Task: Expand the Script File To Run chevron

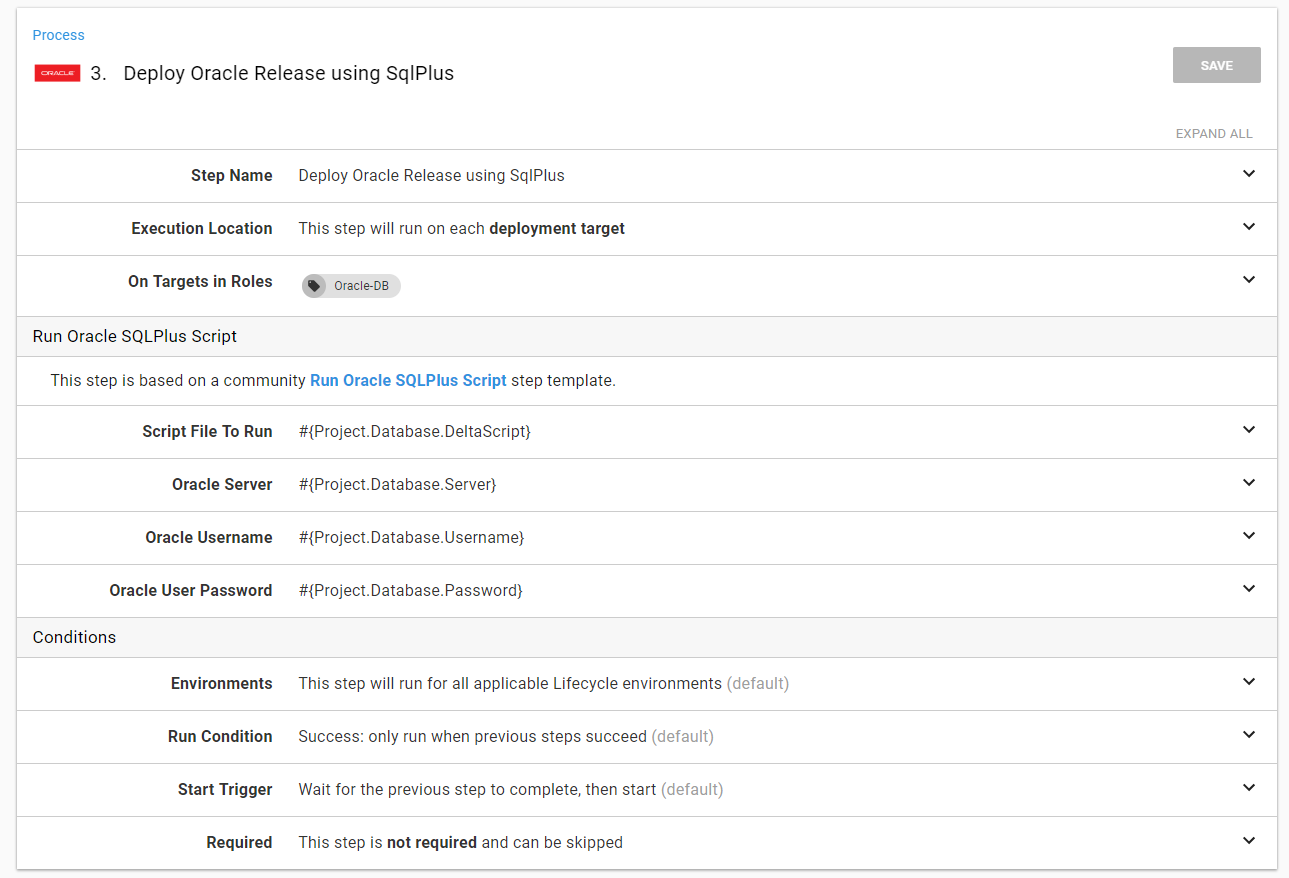Action: [1248, 430]
